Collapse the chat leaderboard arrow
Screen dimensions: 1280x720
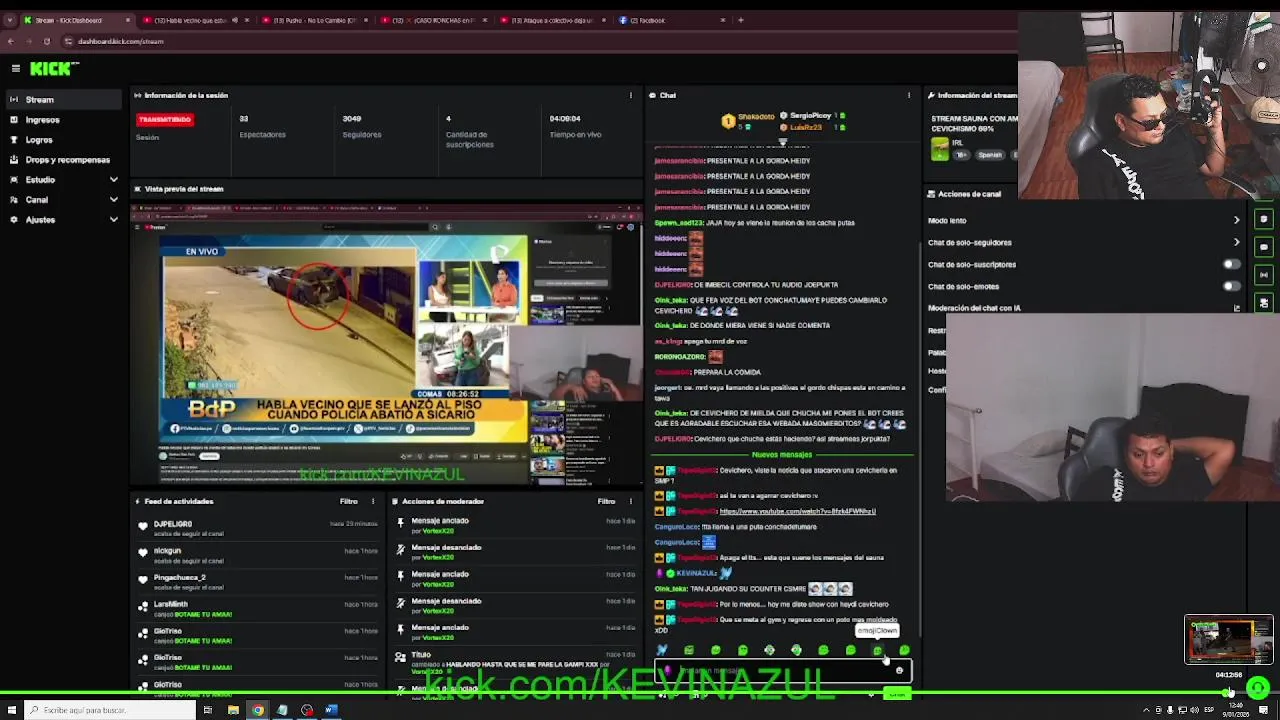783,142
